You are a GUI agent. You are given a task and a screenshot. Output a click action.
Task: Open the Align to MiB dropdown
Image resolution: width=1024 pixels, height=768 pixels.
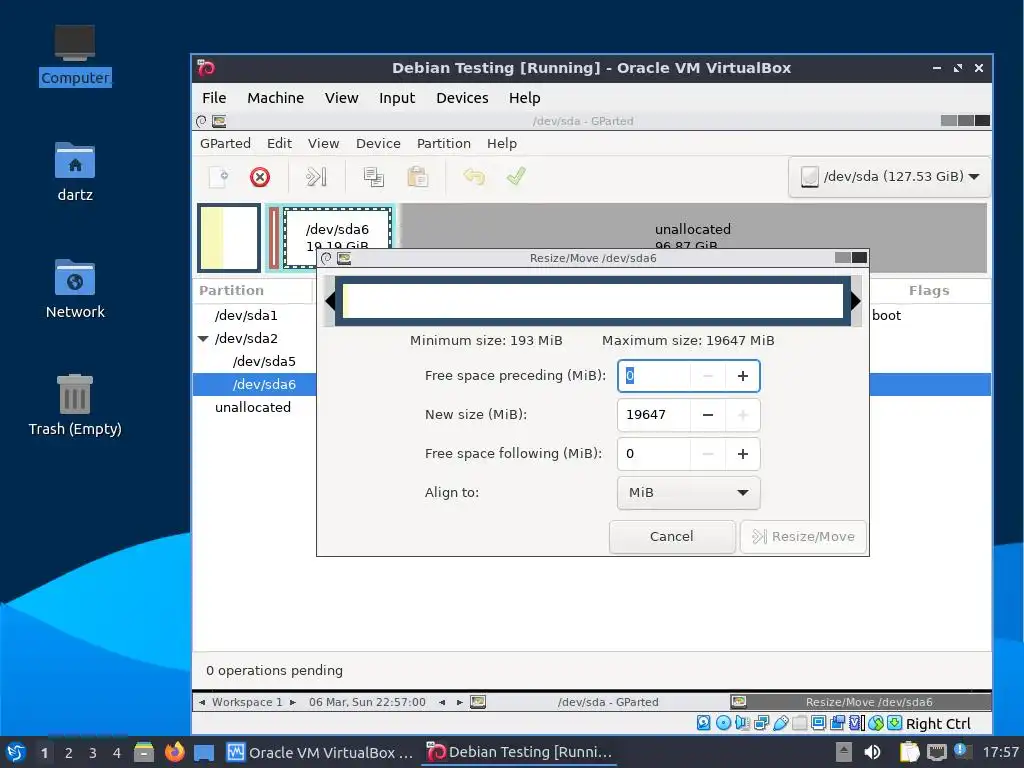tap(688, 492)
